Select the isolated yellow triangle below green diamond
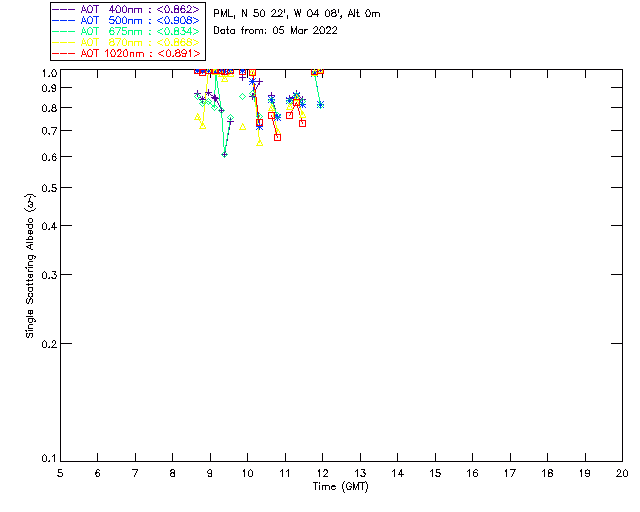640x512 pixels. coord(243,126)
